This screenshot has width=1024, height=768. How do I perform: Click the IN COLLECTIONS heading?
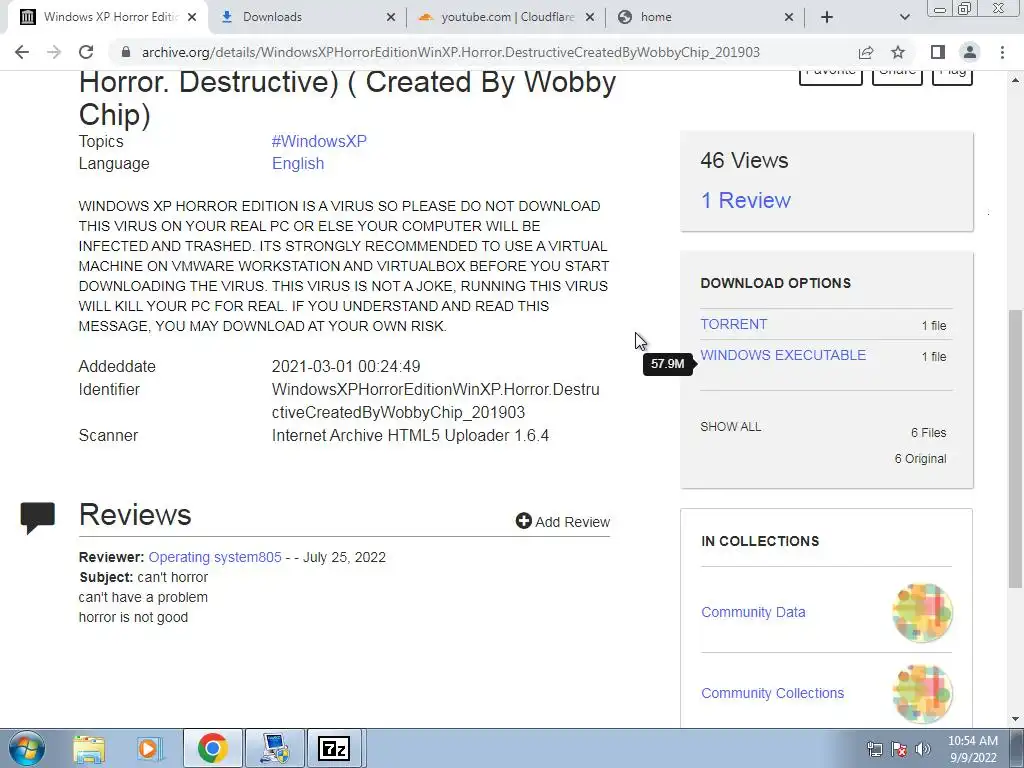[x=760, y=541]
